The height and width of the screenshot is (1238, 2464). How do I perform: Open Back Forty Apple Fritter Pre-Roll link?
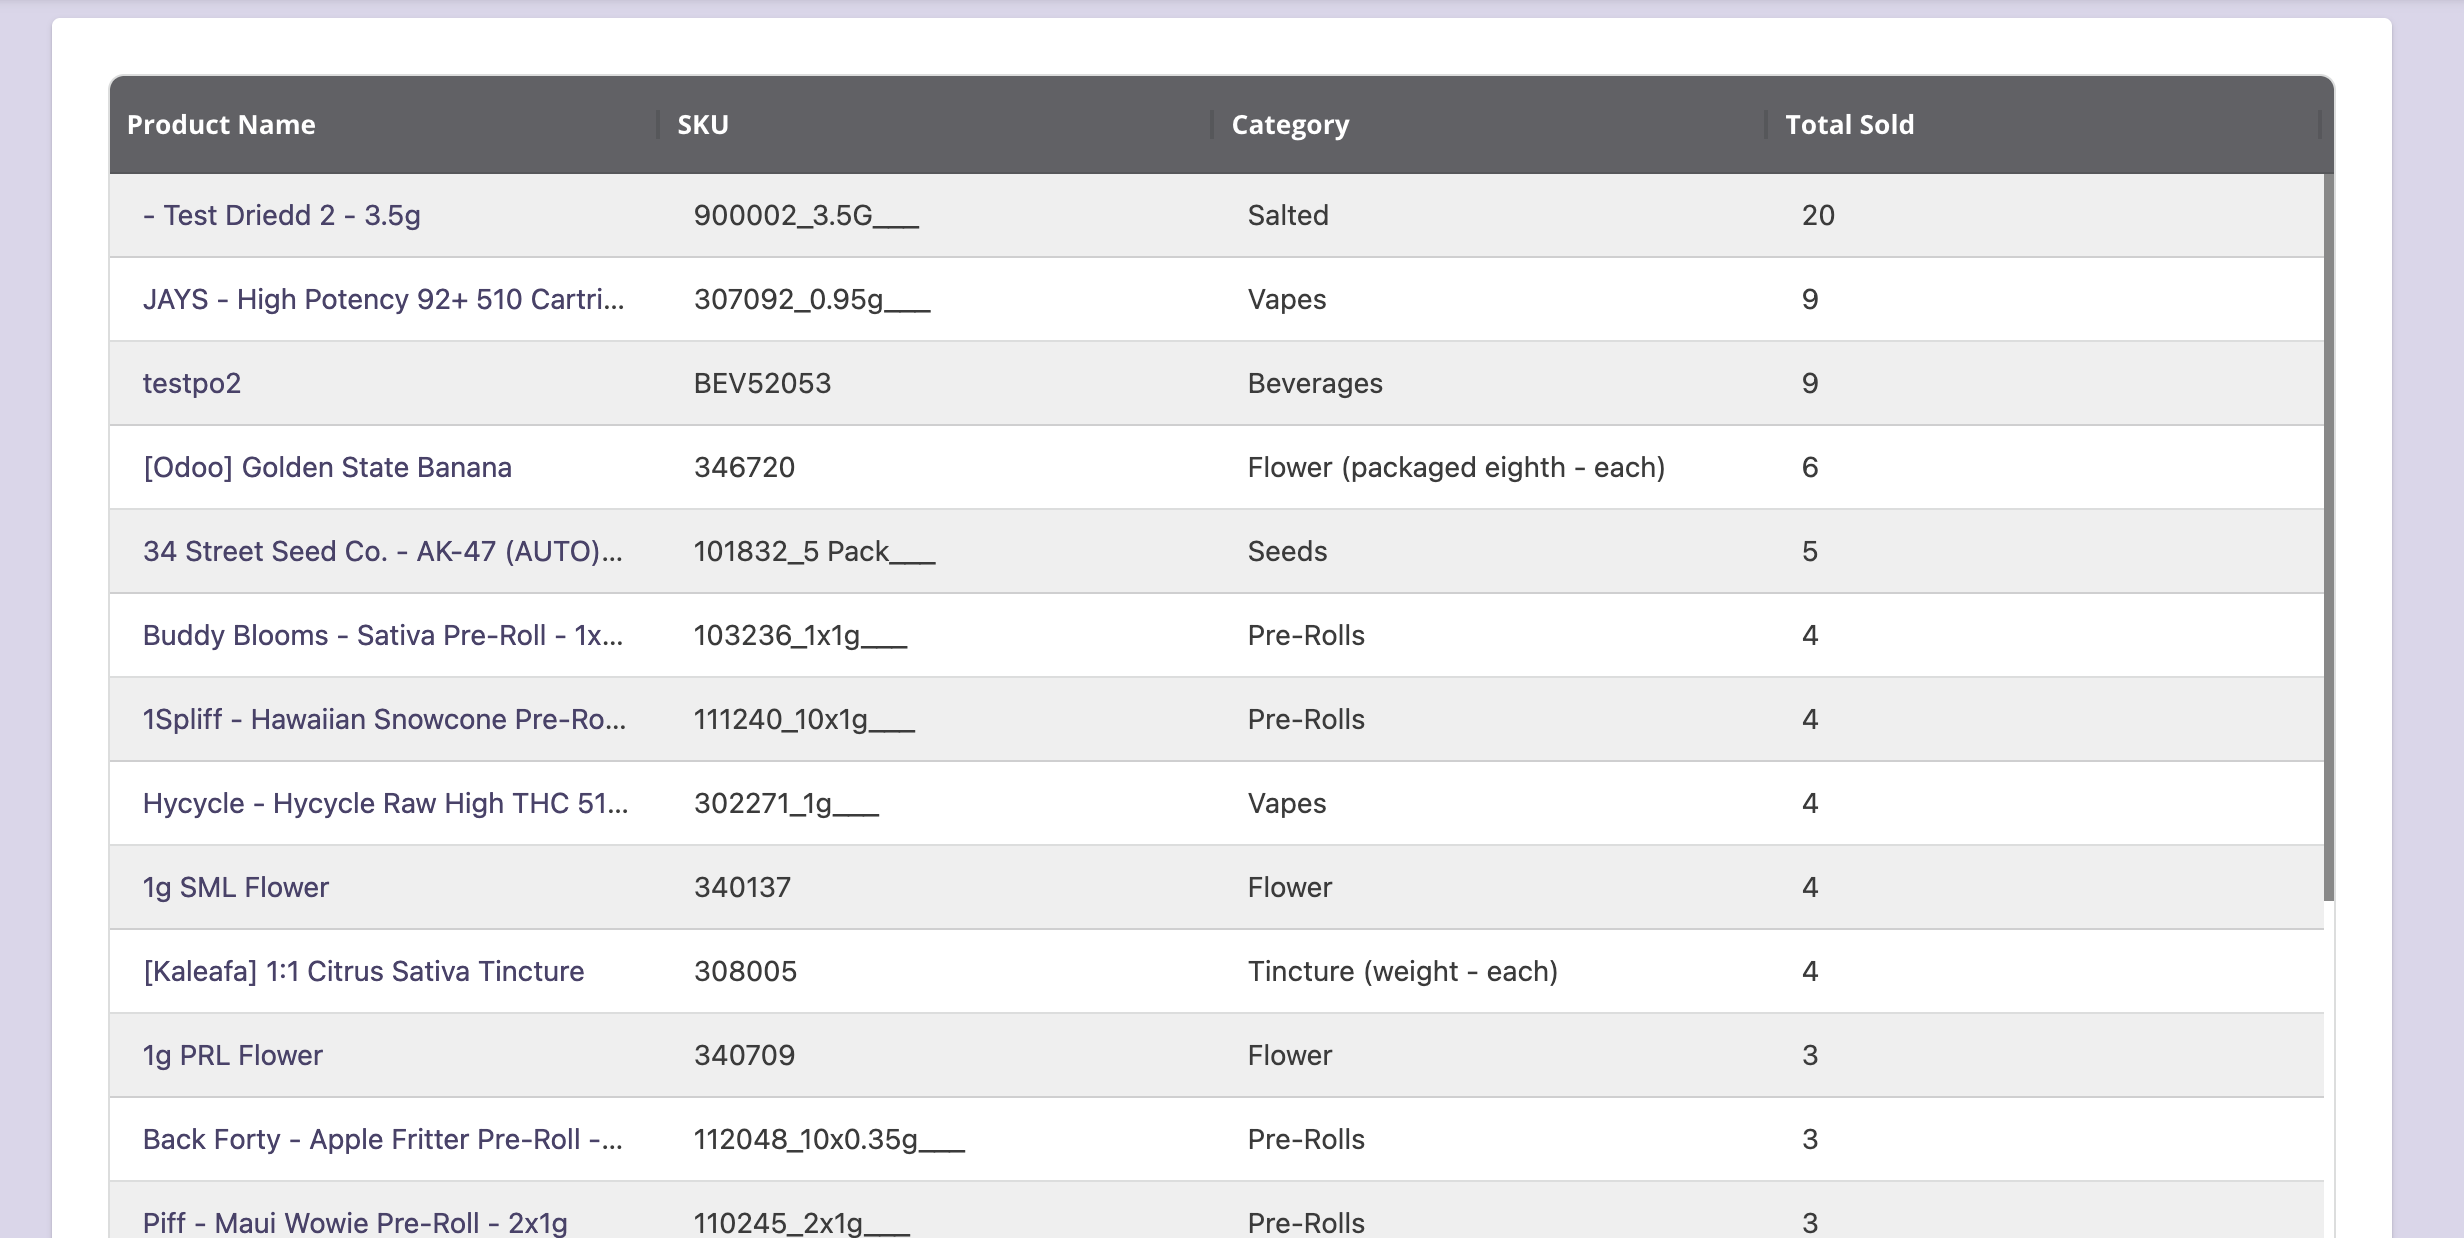tap(382, 1139)
